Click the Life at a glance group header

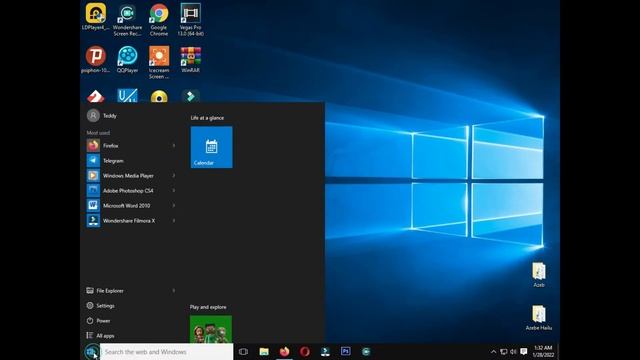(207, 118)
